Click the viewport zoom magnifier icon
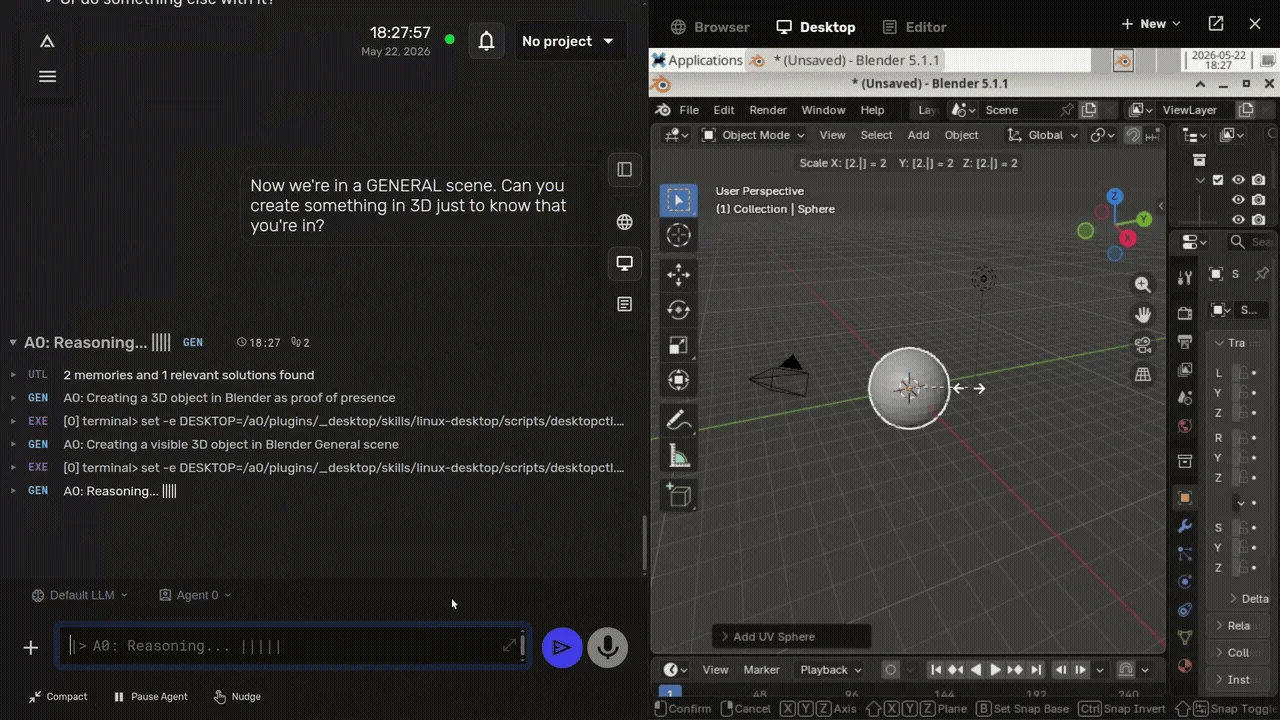This screenshot has height=720, width=1280. point(1143,285)
